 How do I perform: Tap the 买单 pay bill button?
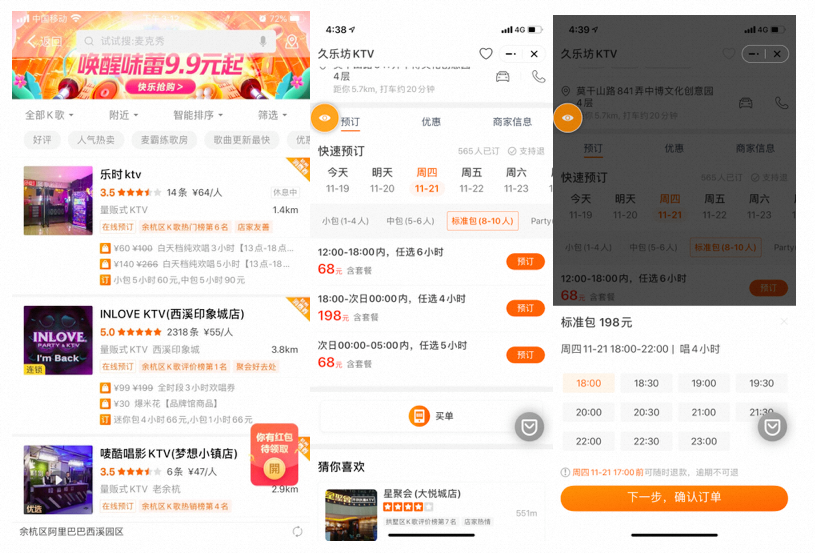click(x=431, y=416)
